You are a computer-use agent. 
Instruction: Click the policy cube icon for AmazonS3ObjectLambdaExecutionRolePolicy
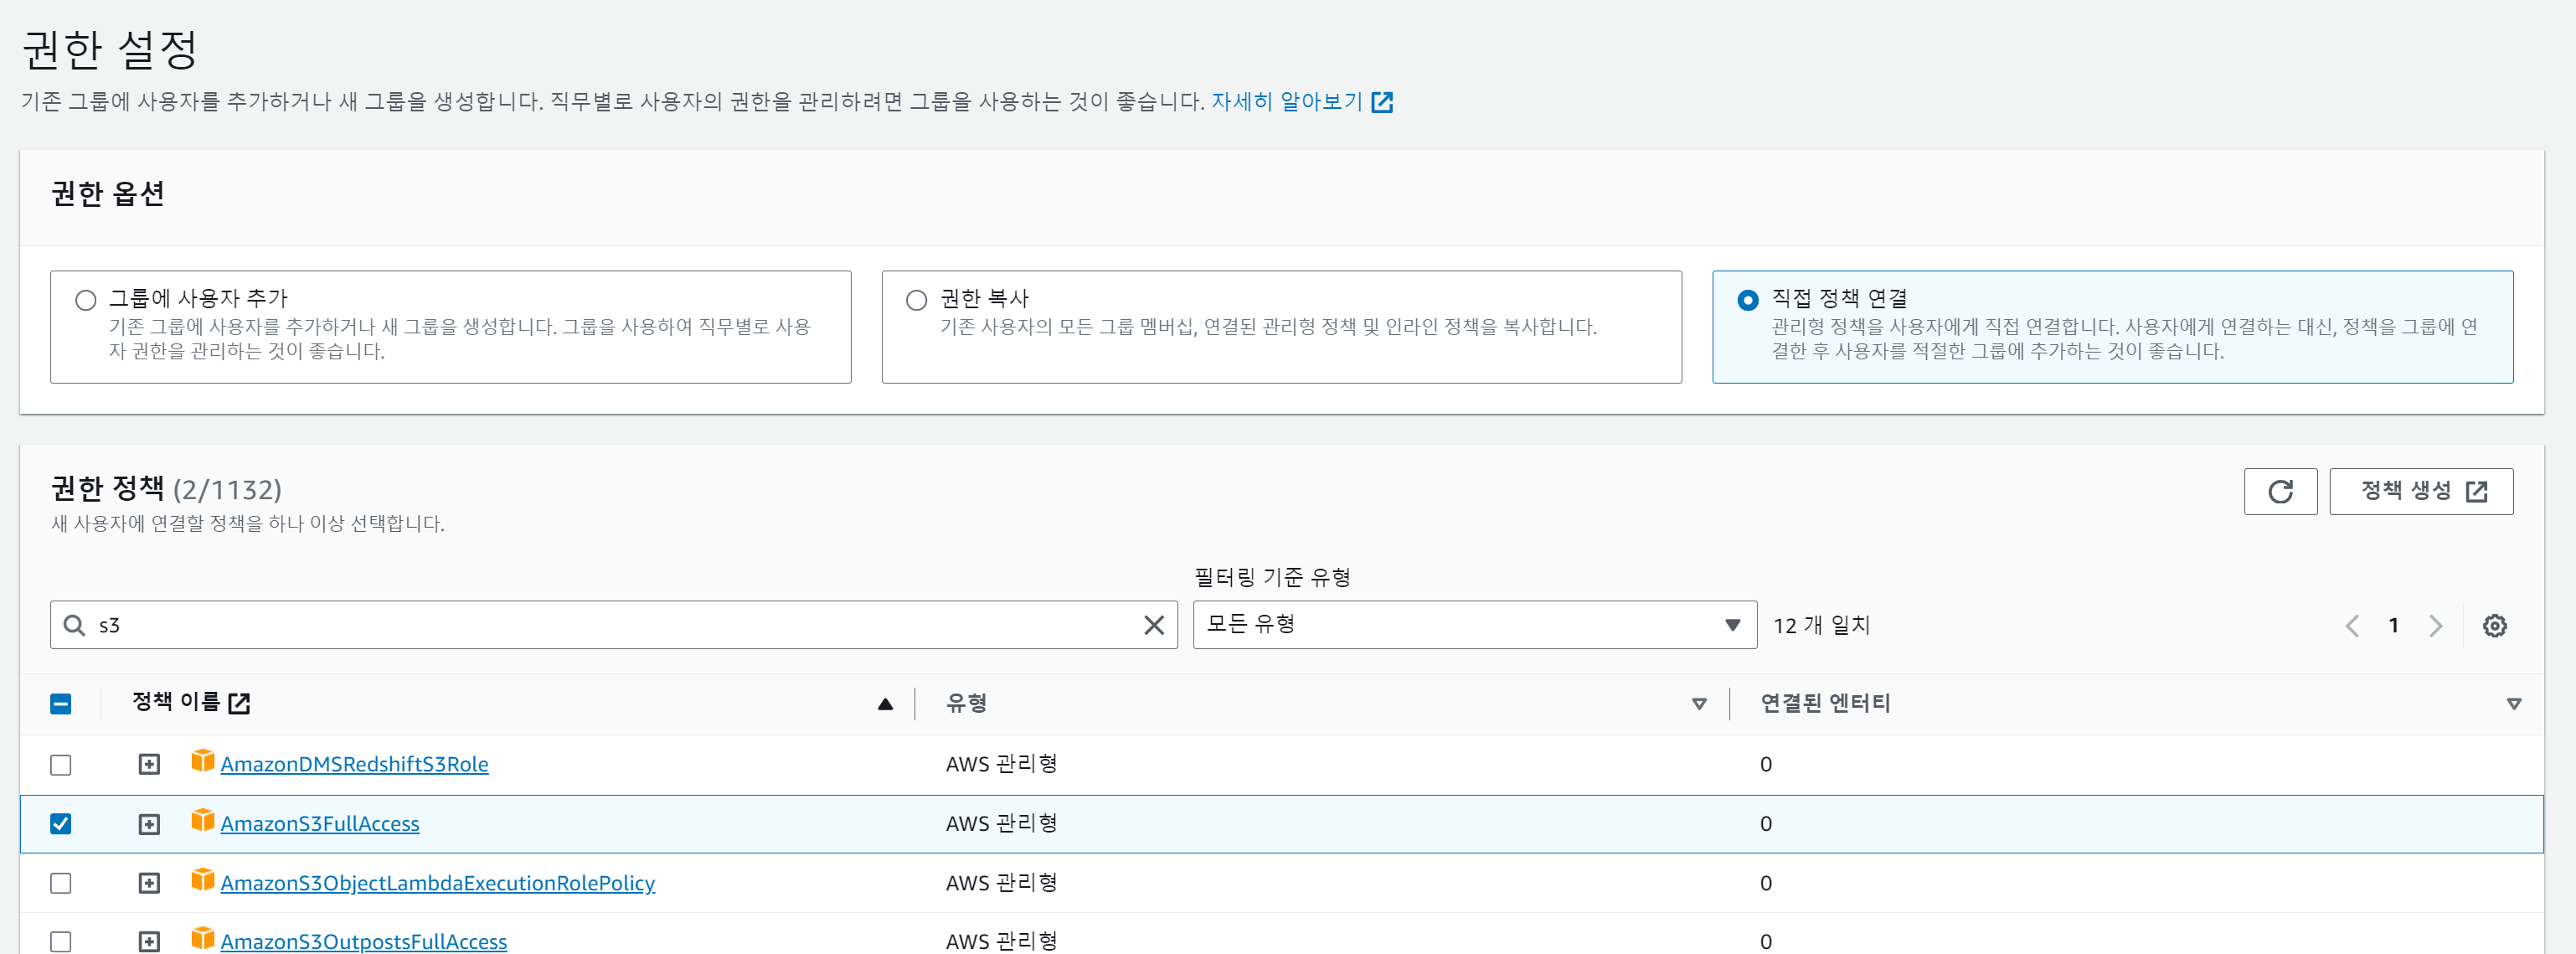click(x=203, y=880)
